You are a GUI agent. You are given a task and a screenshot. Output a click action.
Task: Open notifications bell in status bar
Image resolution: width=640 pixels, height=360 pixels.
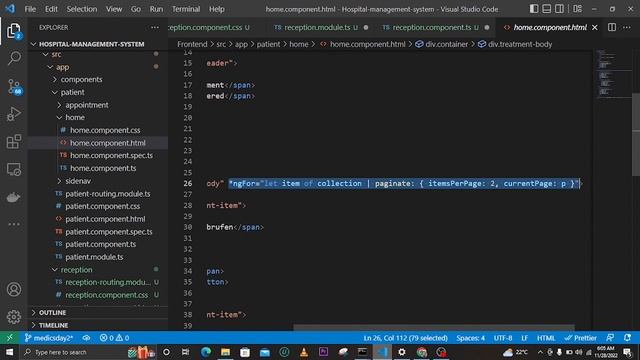coord(627,338)
